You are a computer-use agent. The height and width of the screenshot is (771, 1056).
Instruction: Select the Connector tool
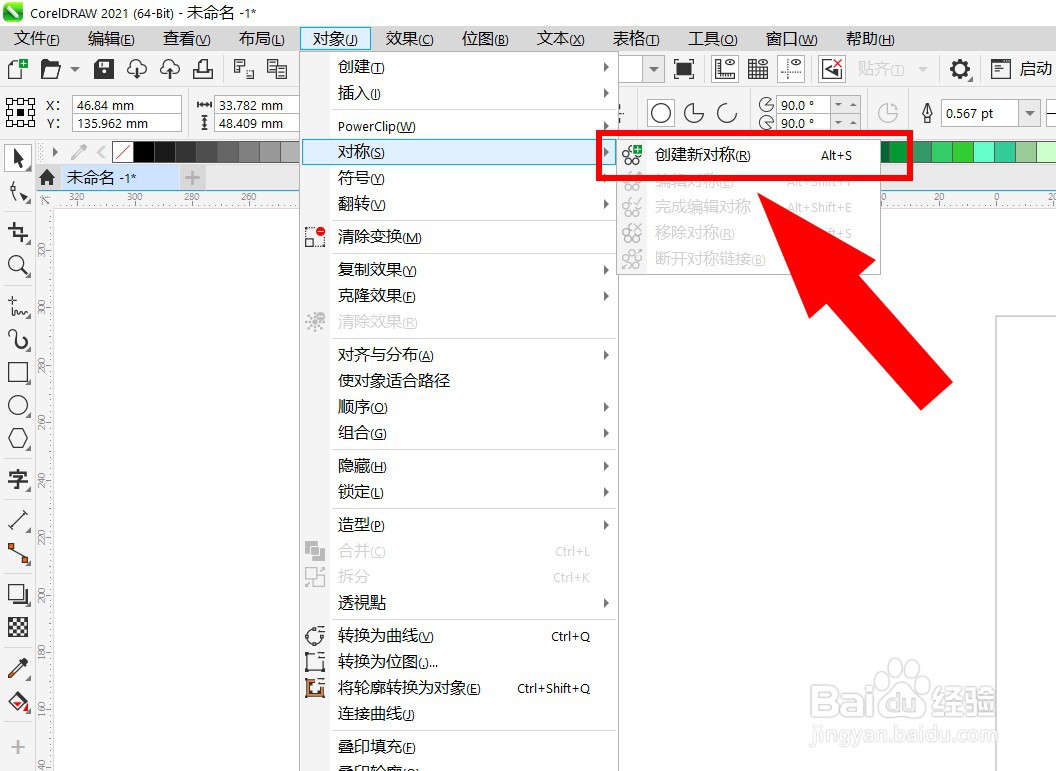coord(18,554)
